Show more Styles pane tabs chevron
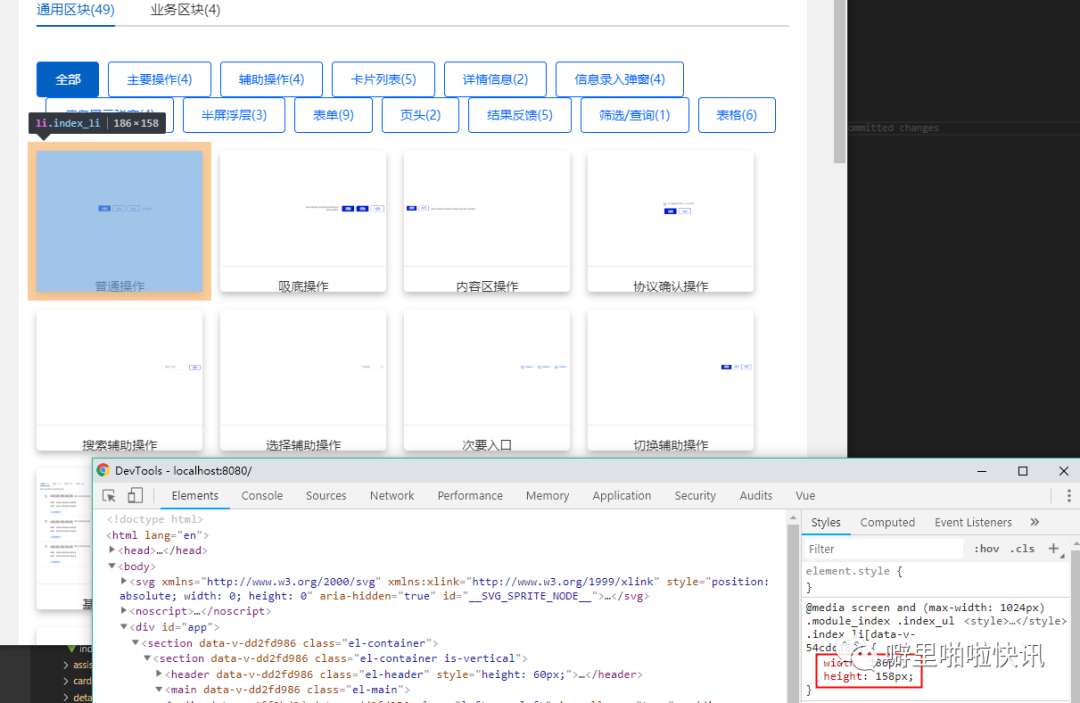Viewport: 1080px width, 703px height. click(x=1035, y=522)
